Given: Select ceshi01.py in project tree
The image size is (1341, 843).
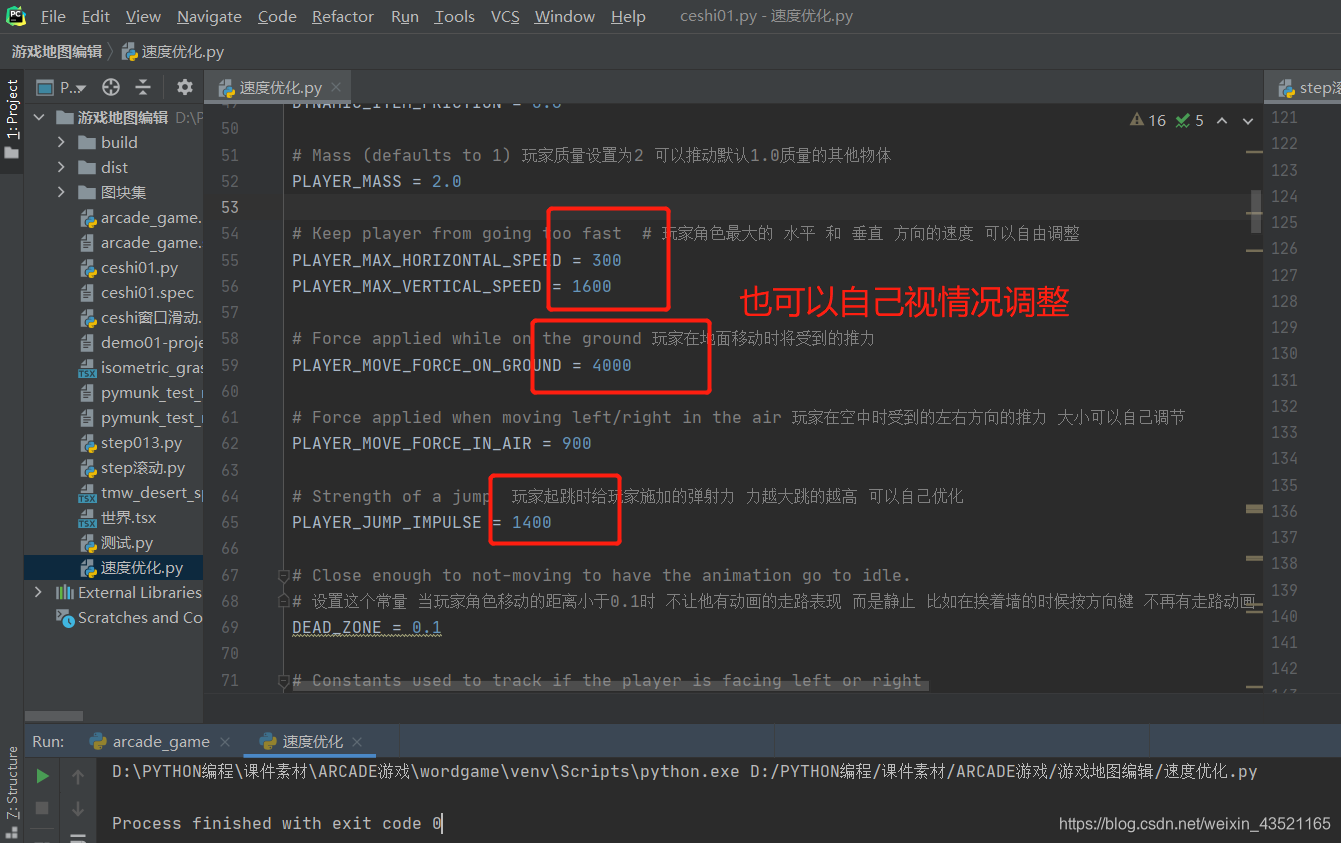Looking at the screenshot, I should coord(139,268).
